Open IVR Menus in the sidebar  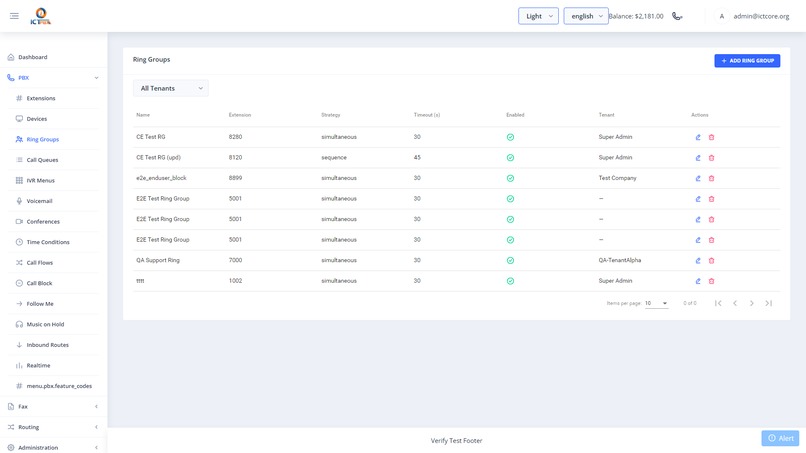(40, 180)
